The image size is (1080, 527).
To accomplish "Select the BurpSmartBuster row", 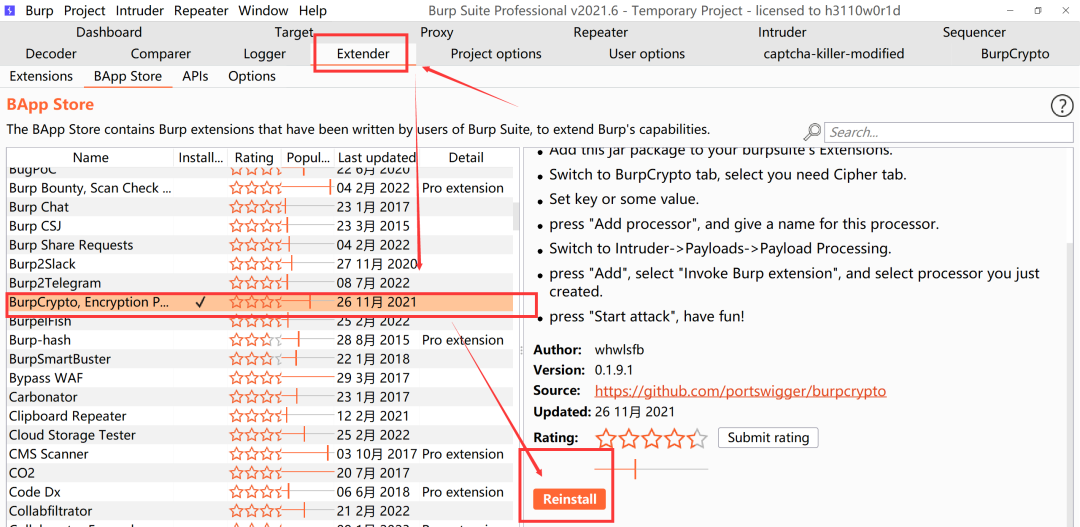I will coord(260,360).
